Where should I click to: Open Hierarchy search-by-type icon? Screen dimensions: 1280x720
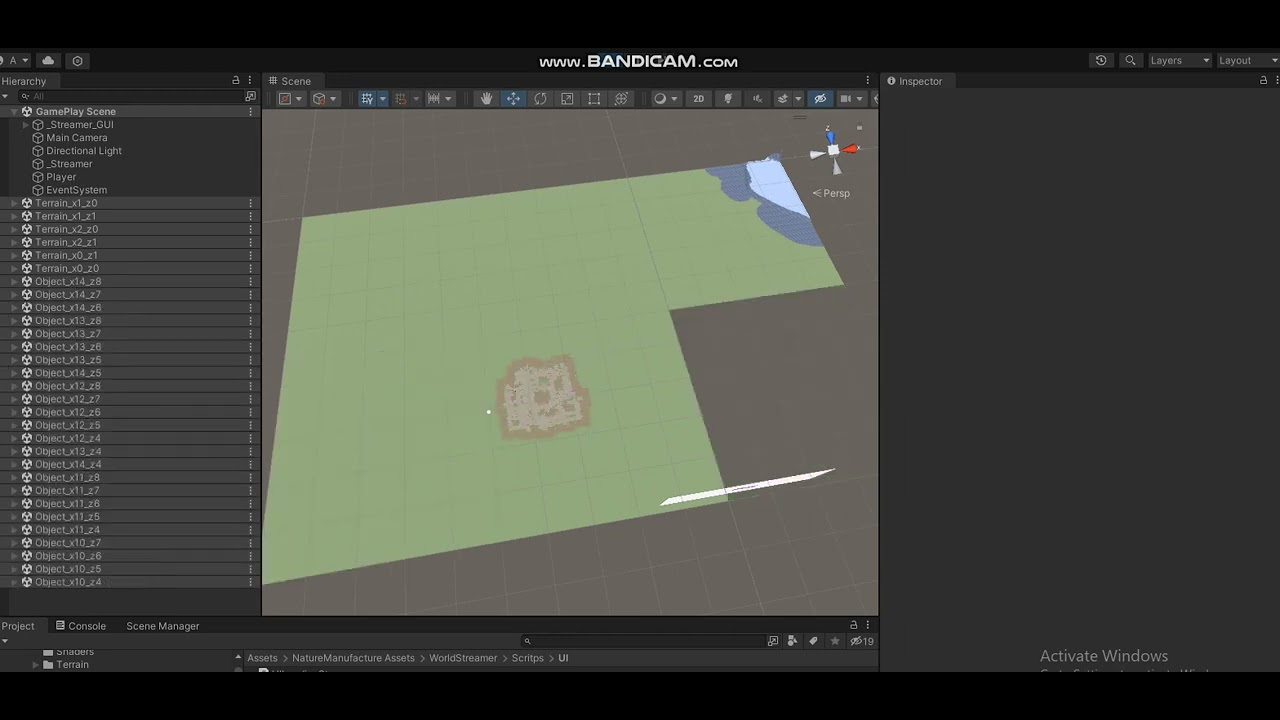coord(250,96)
